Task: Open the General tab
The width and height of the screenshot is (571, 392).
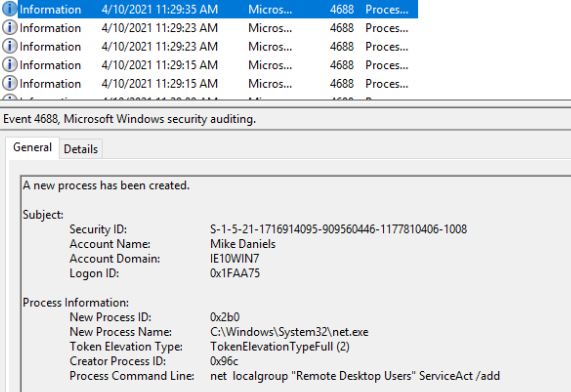Action: pos(32,148)
